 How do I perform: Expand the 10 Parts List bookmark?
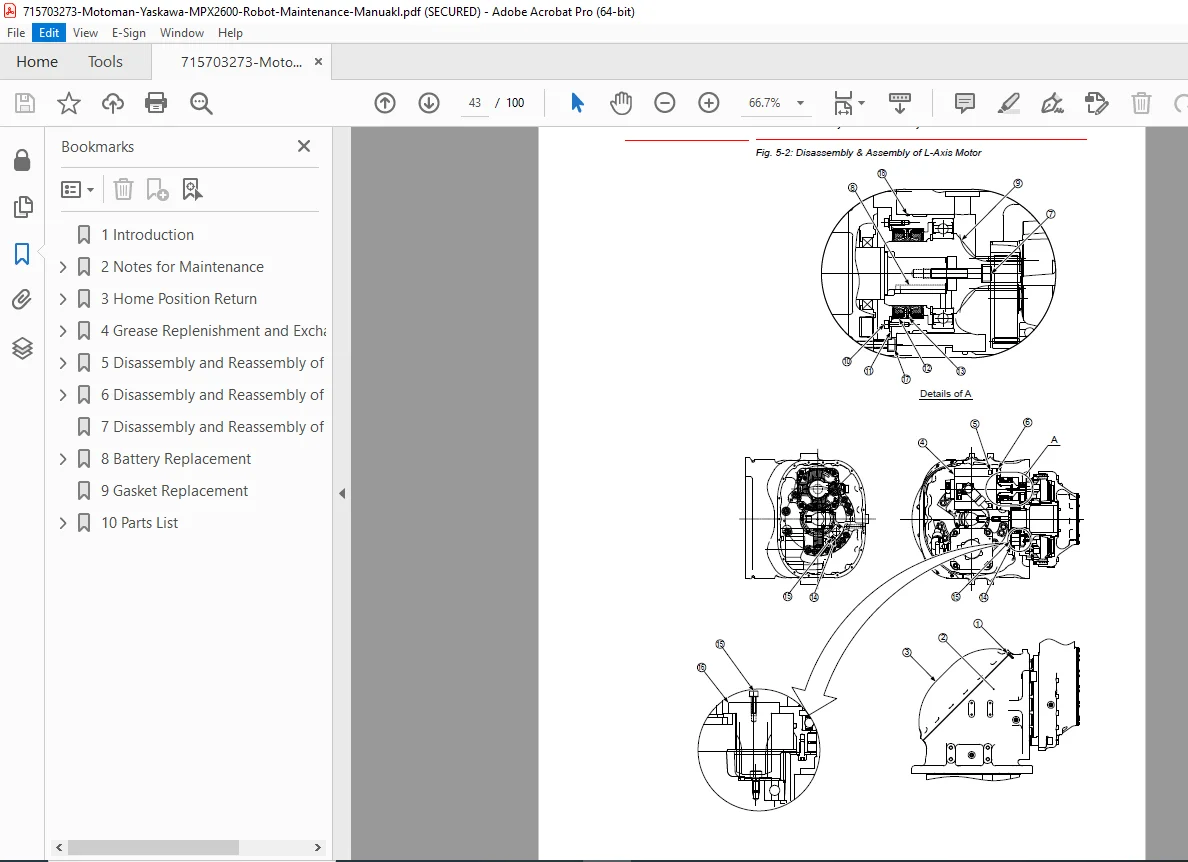point(63,523)
